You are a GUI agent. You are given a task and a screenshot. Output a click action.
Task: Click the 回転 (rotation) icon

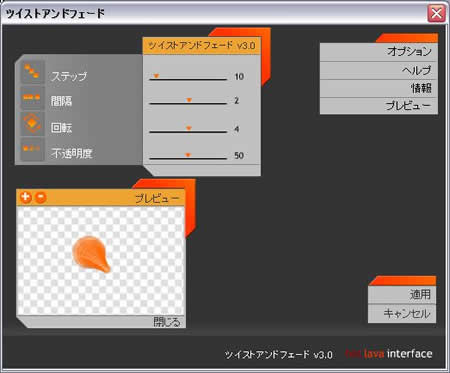point(32,123)
